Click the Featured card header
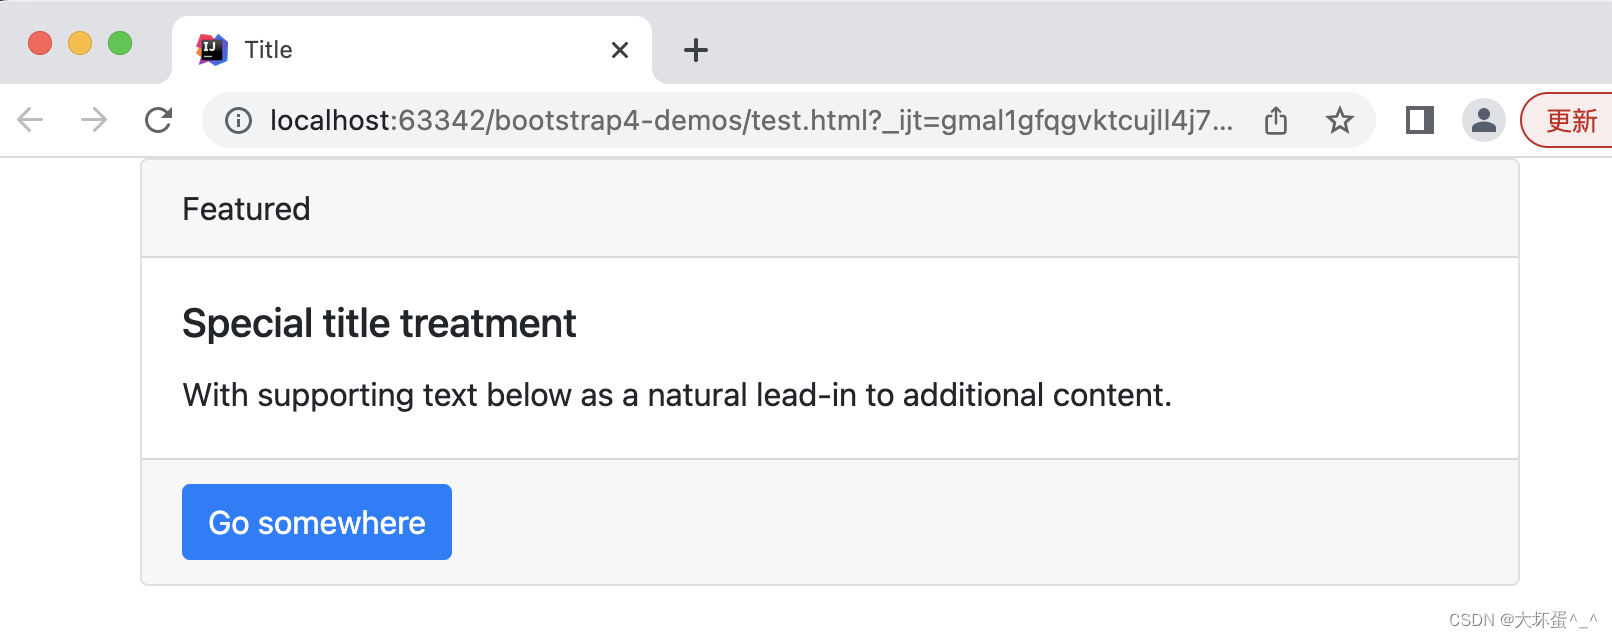This screenshot has width=1612, height=638. (x=246, y=208)
